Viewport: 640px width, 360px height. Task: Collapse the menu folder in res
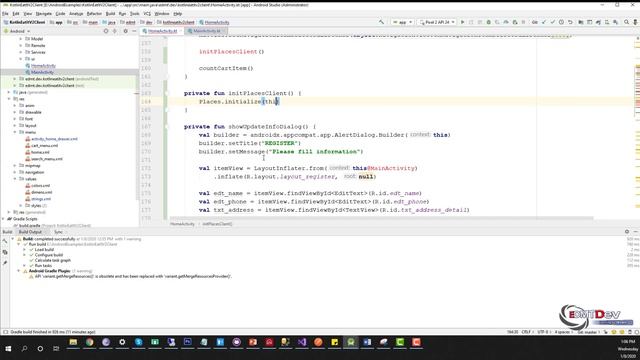tap(15, 132)
